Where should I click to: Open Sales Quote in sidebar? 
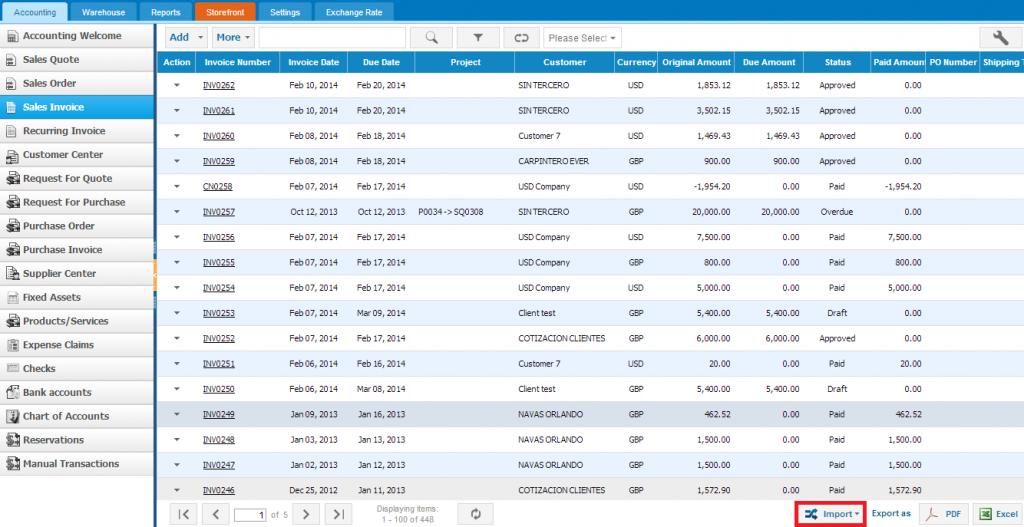point(77,59)
